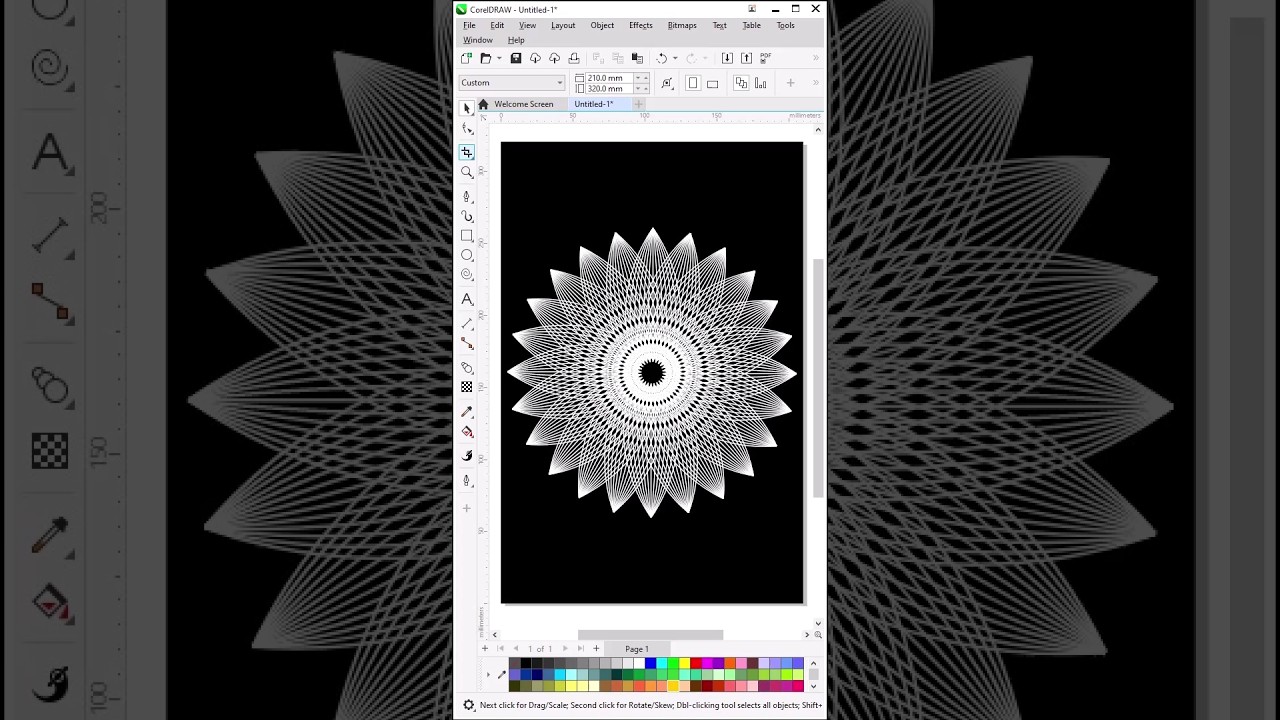Select the Smart Fill tool
1280x720 pixels.
point(466,456)
